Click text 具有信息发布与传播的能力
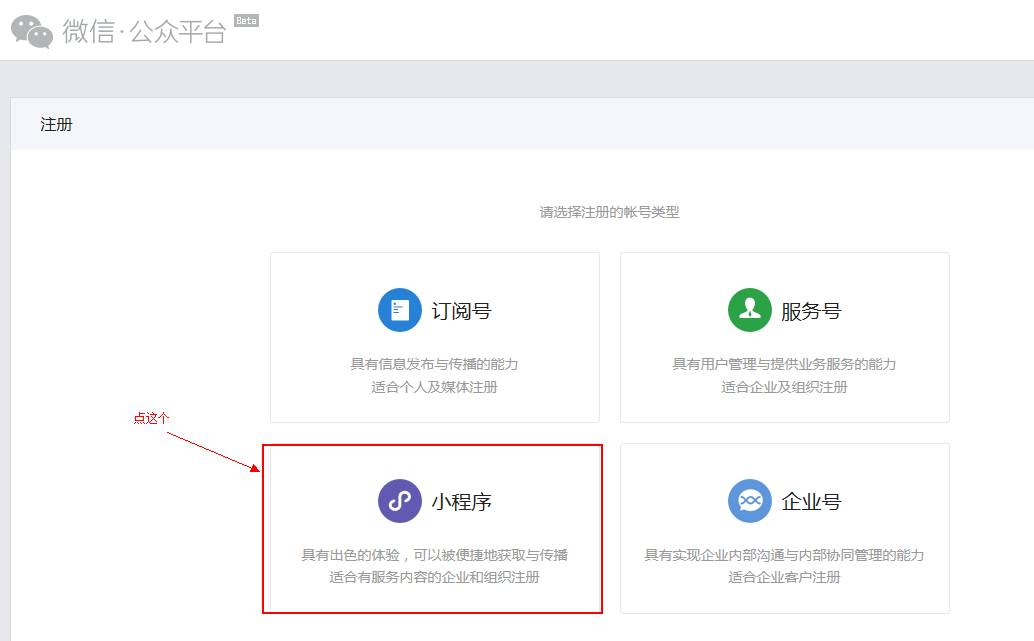This screenshot has height=641, width=1034. click(x=434, y=364)
